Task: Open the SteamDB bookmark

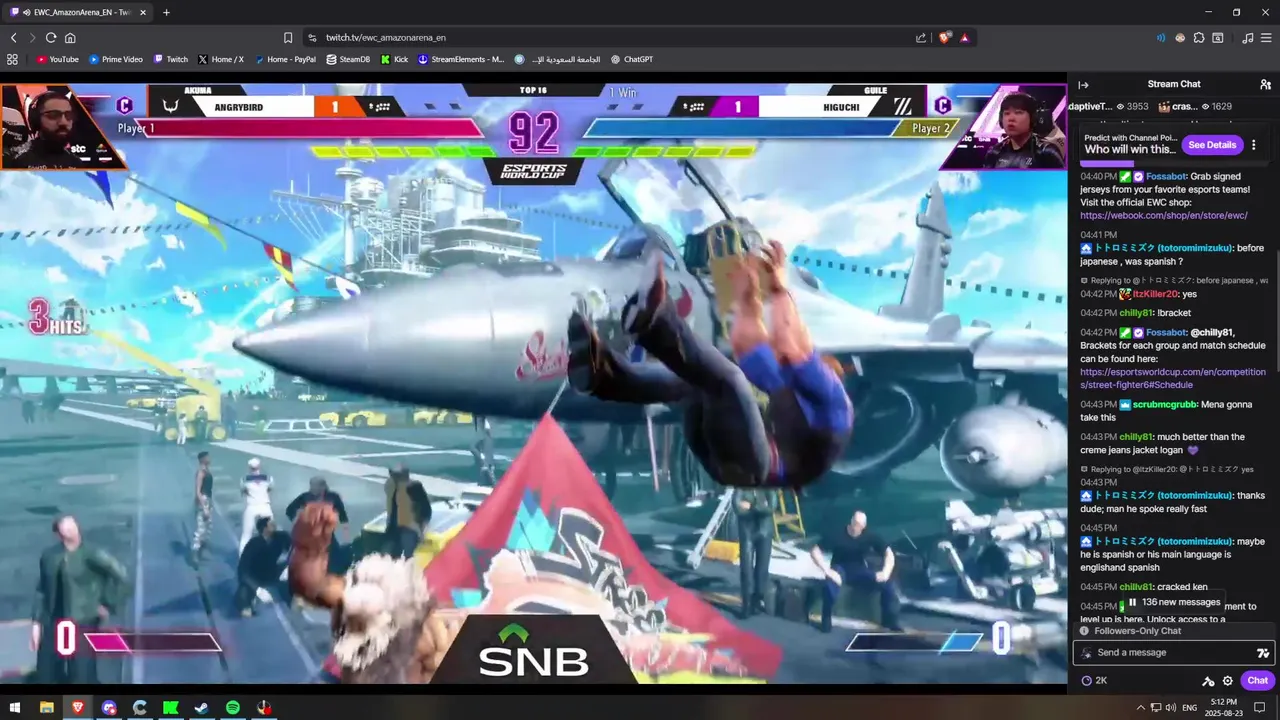Action: 348,60
